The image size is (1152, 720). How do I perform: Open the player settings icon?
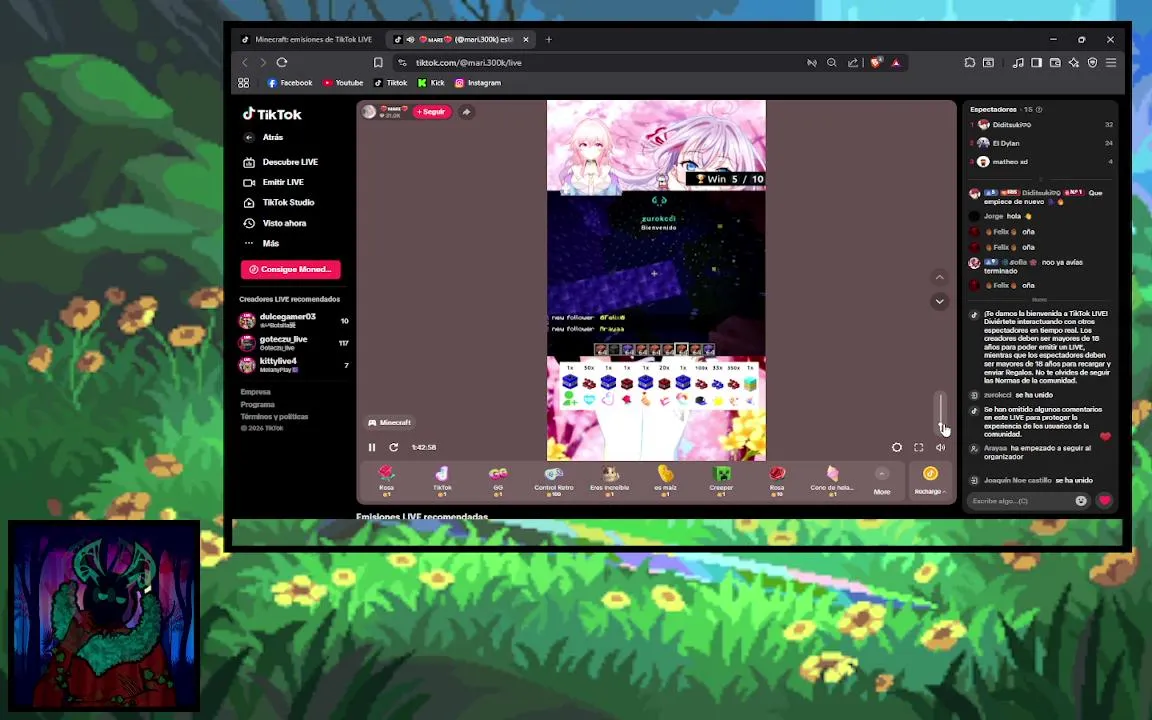pyautogui.click(x=896, y=447)
